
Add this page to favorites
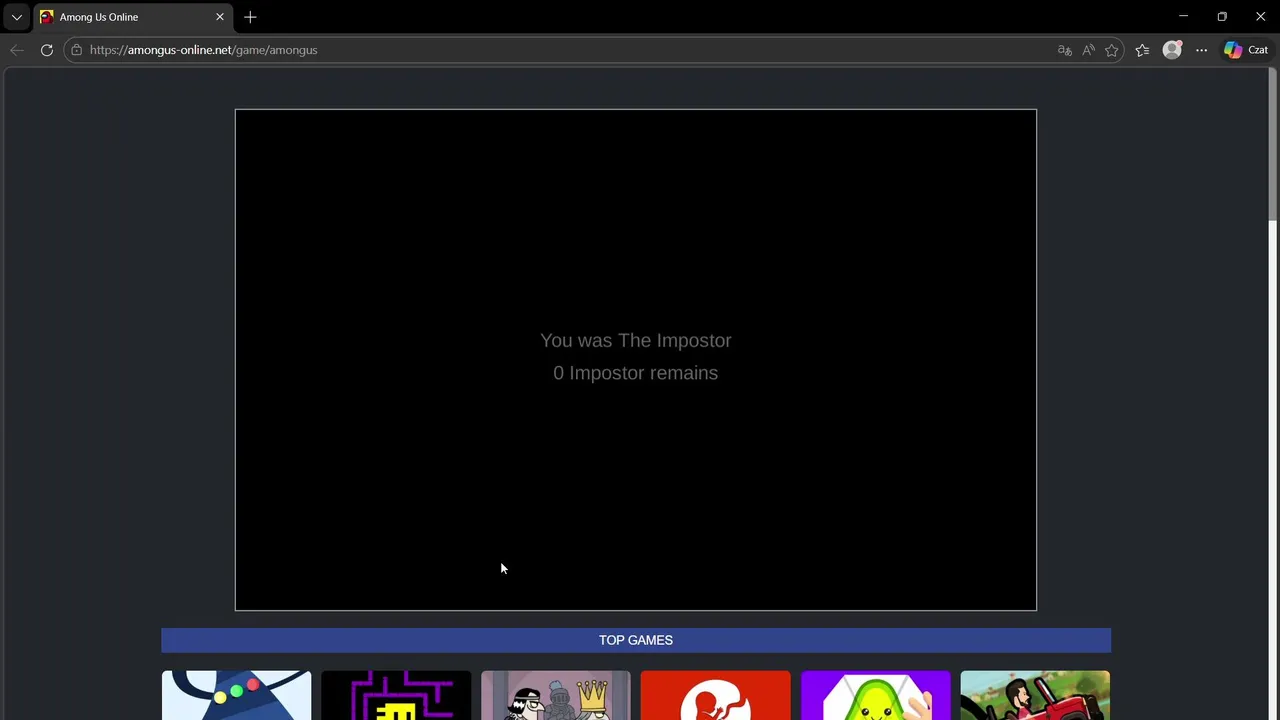(1112, 50)
